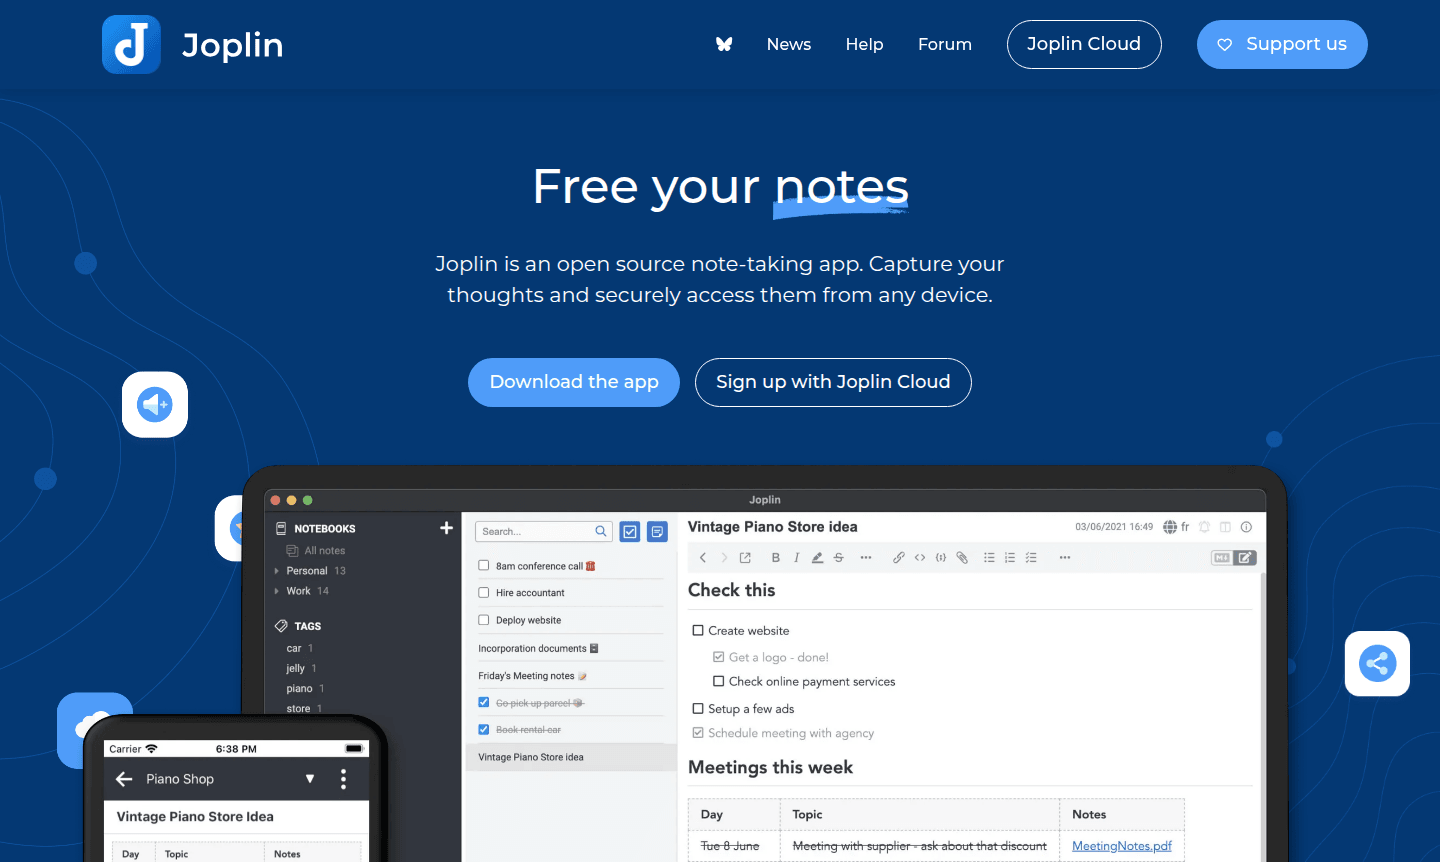Click the floating megaphone icon
The image size is (1440, 862).
[x=155, y=404]
